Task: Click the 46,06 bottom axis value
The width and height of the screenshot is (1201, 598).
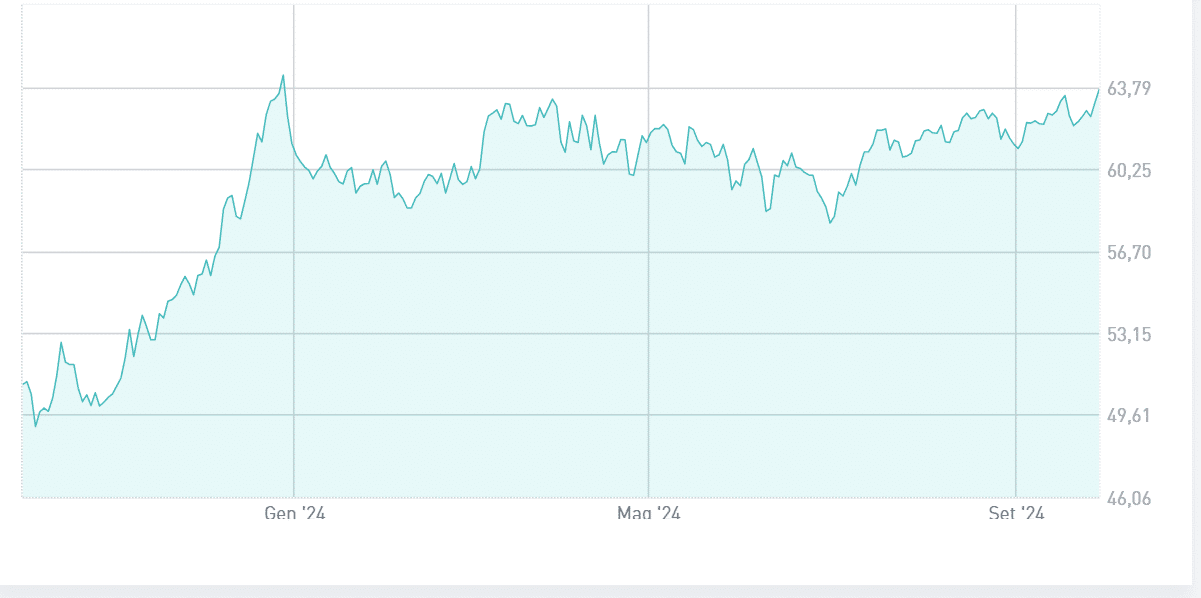Action: (1129, 498)
